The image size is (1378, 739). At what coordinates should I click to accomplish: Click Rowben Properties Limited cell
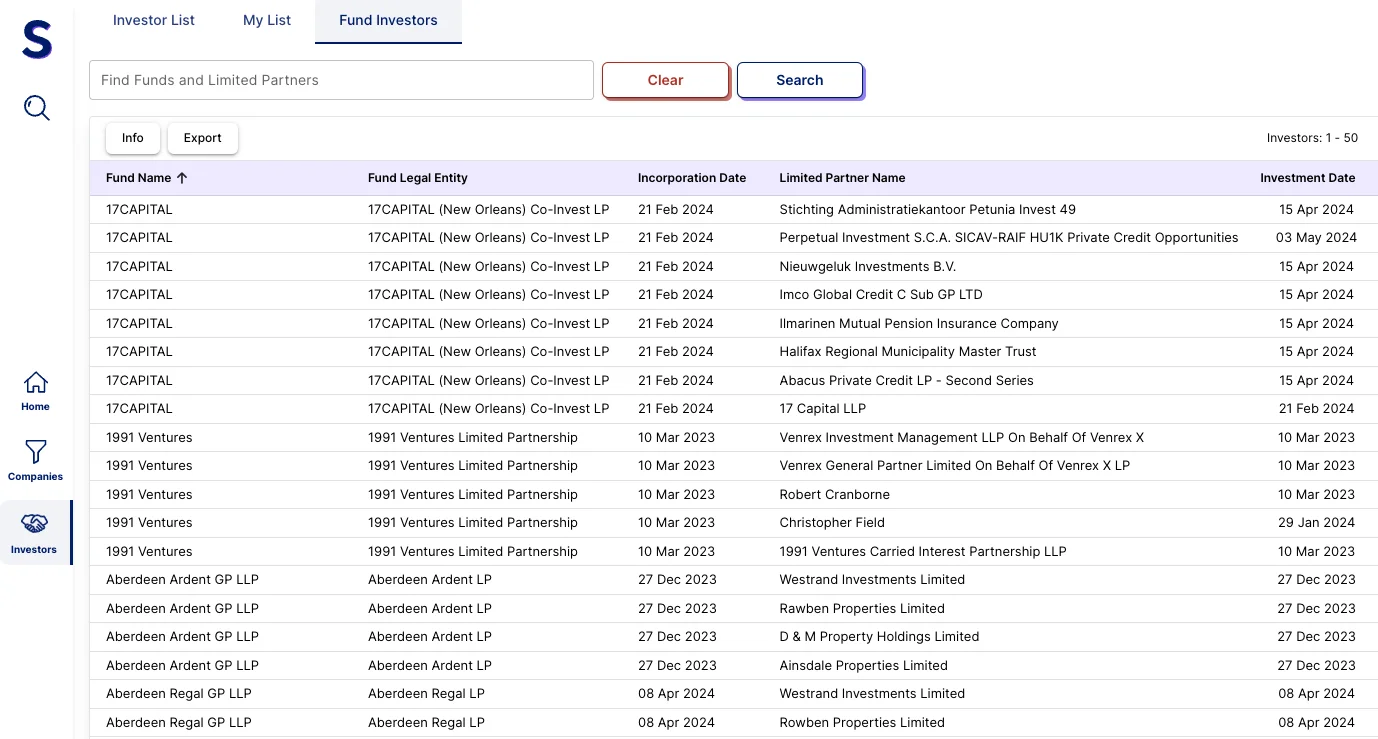[x=862, y=723]
